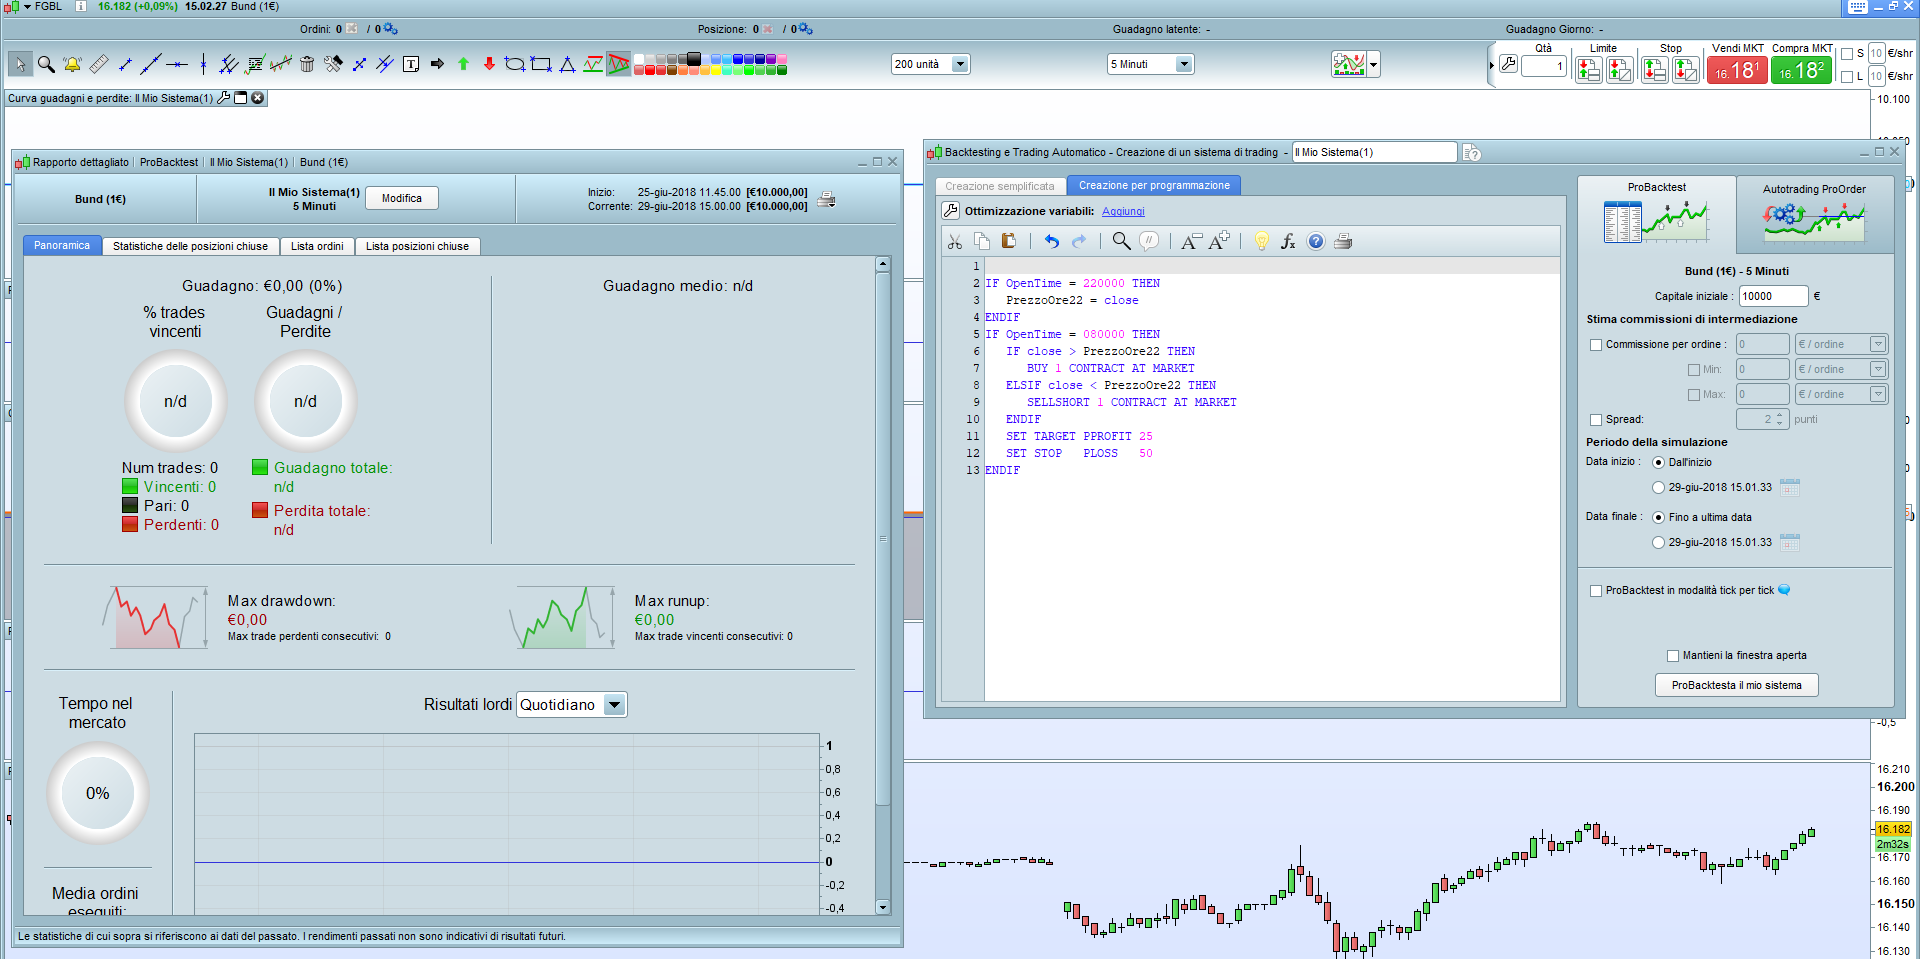
Task: Select the text annotation tool
Action: pyautogui.click(x=411, y=65)
